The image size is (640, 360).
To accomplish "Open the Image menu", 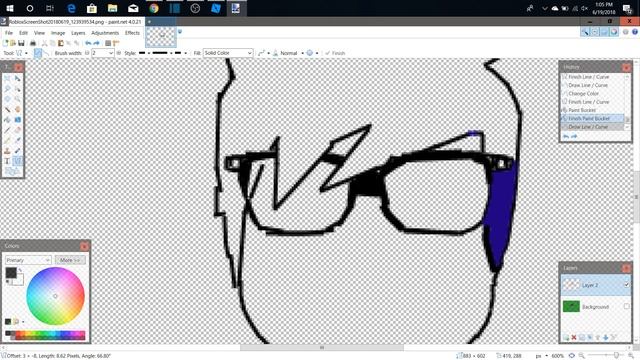I will (58, 33).
